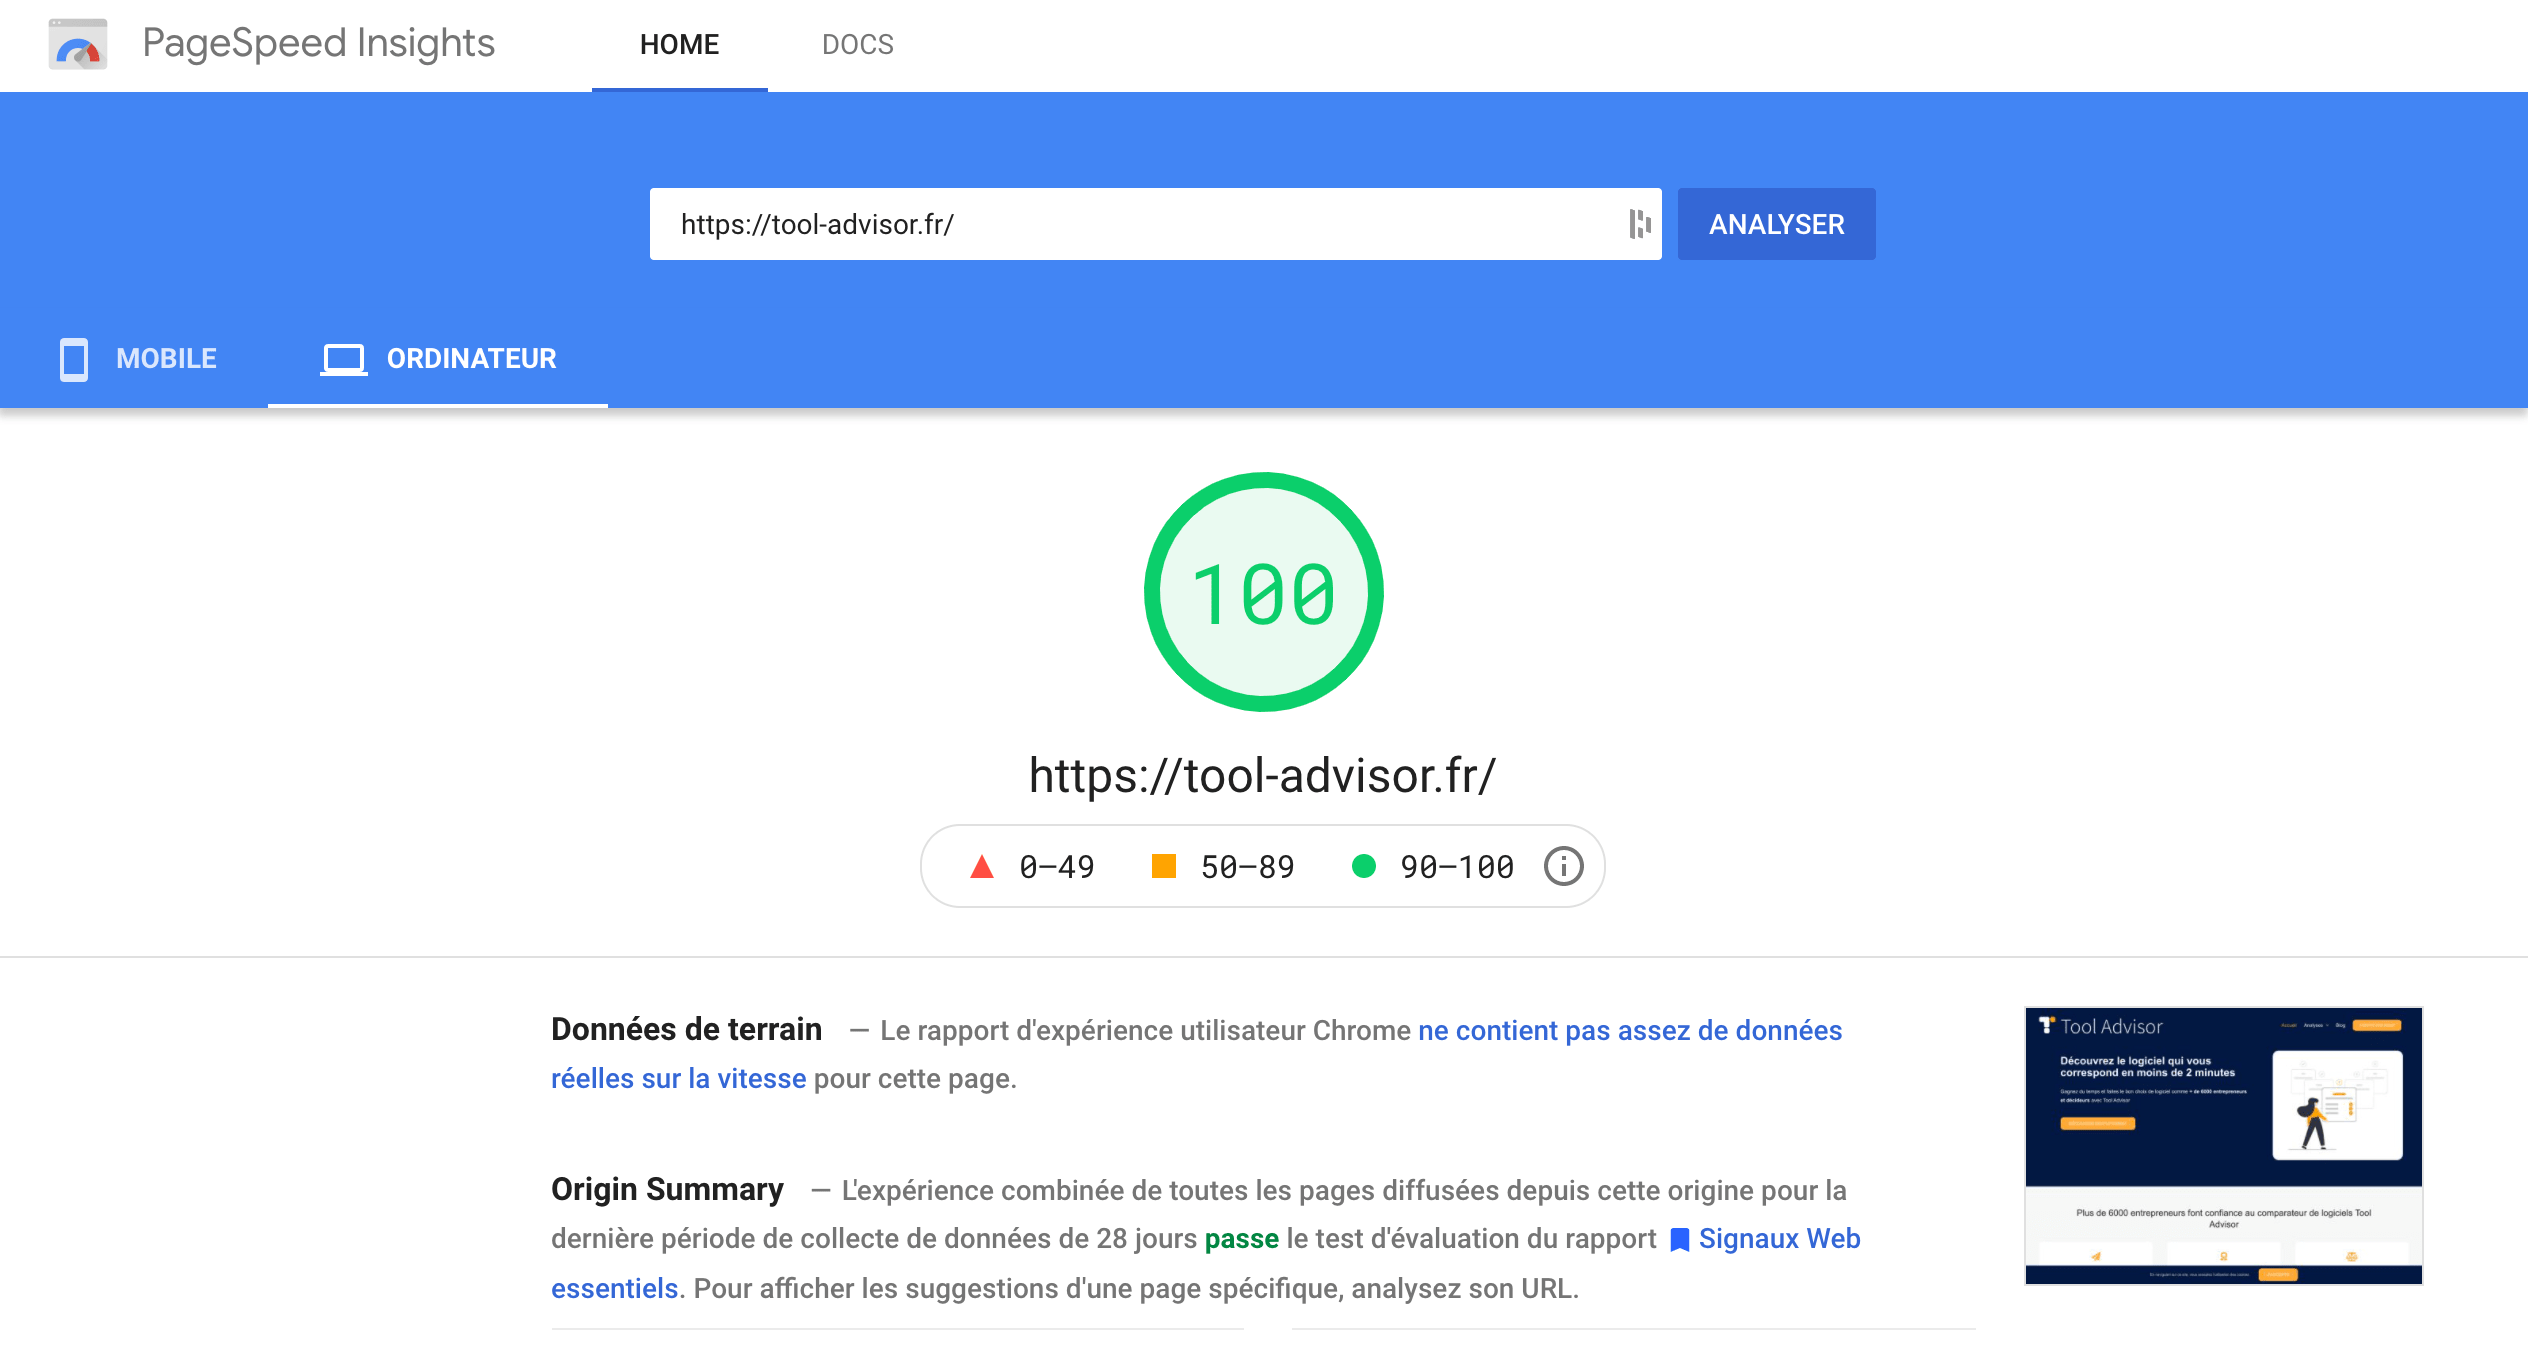Click the red triangle 0-49 legend marker
The image size is (2528, 1356).
[x=982, y=866]
